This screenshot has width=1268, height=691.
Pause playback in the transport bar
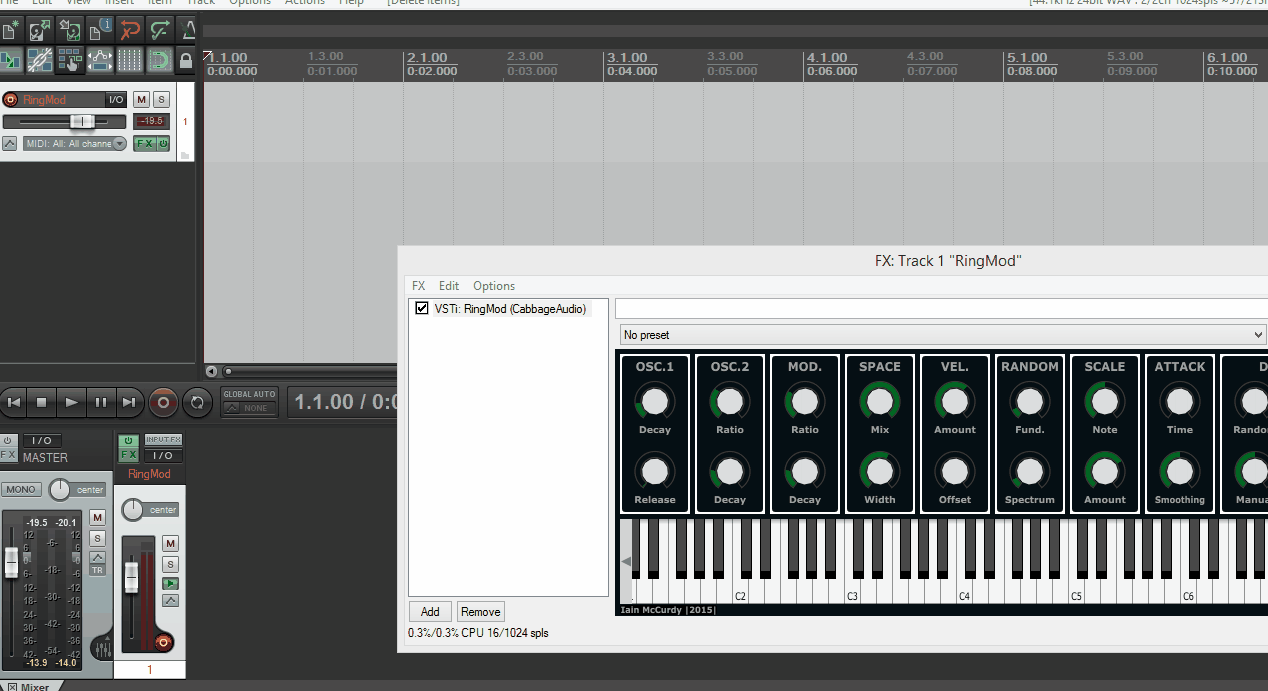click(x=100, y=402)
